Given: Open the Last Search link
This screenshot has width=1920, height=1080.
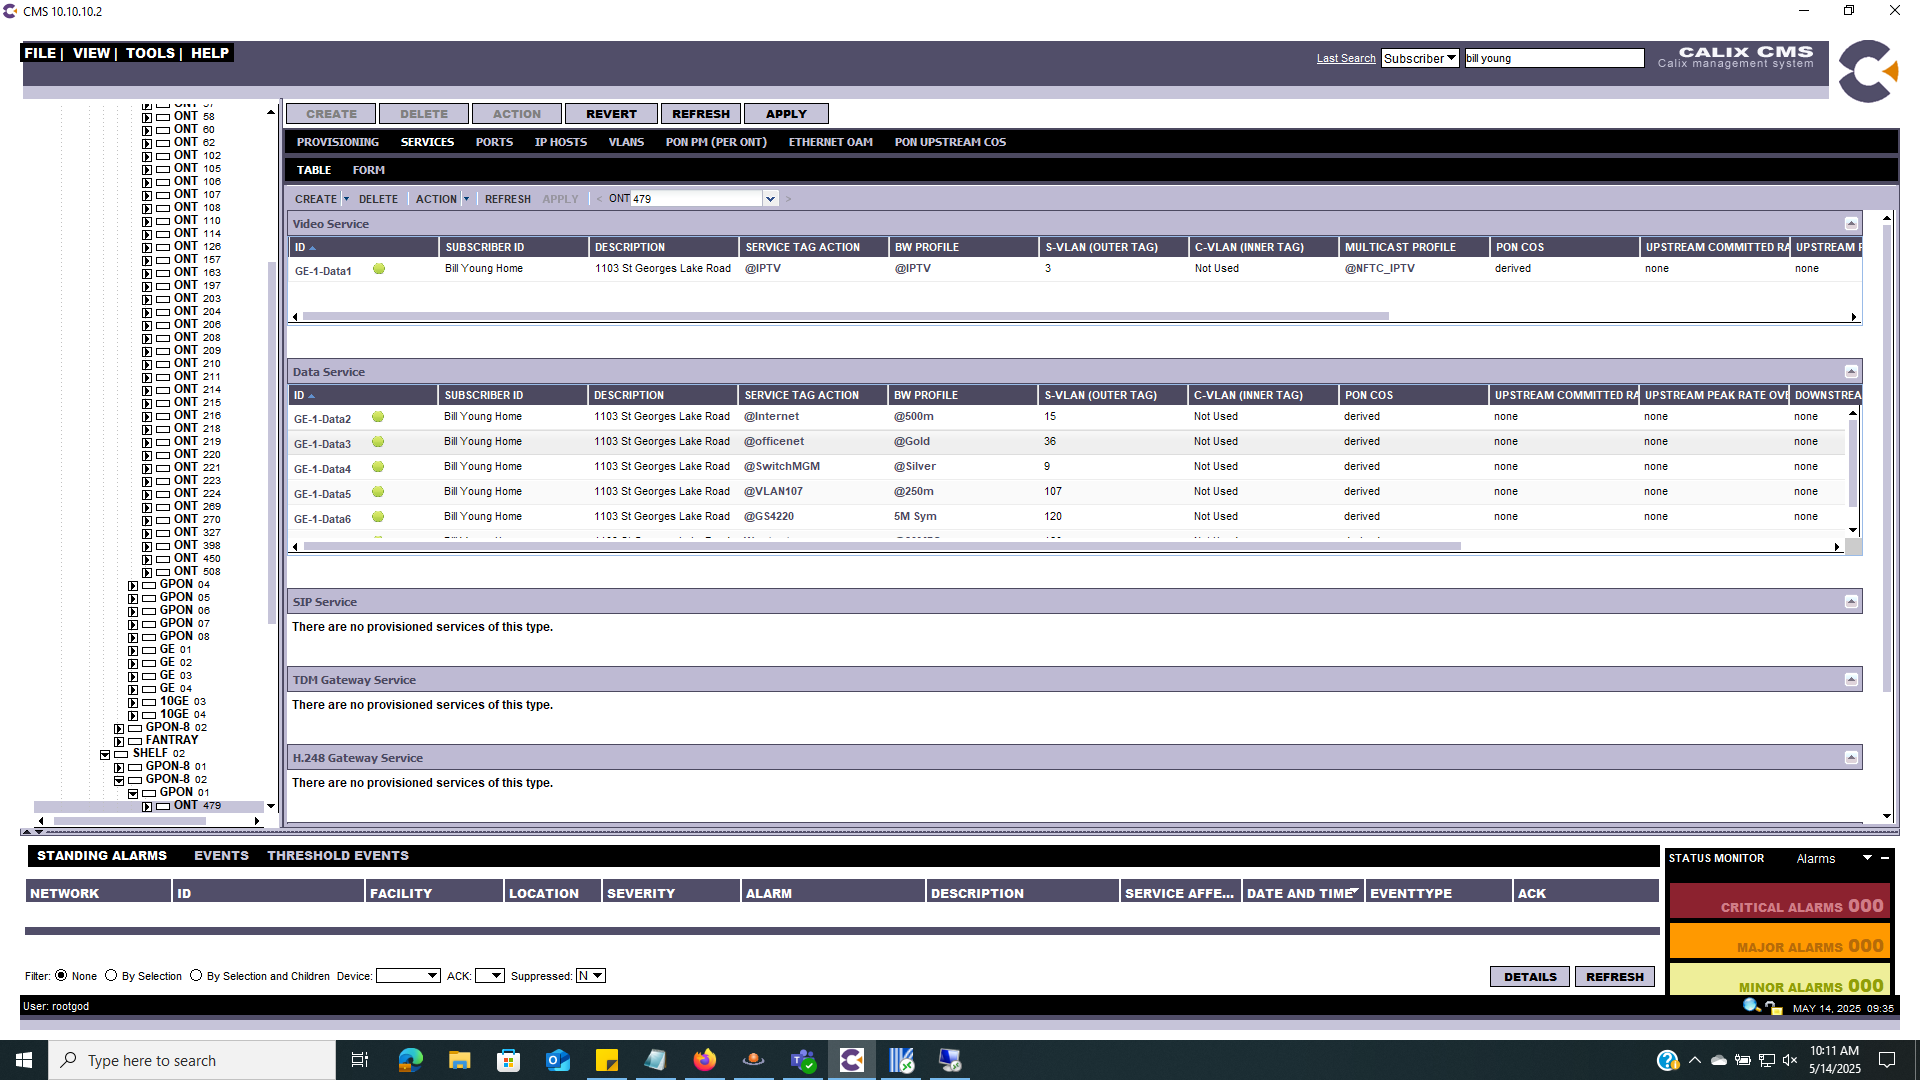Looking at the screenshot, I should (x=1346, y=58).
